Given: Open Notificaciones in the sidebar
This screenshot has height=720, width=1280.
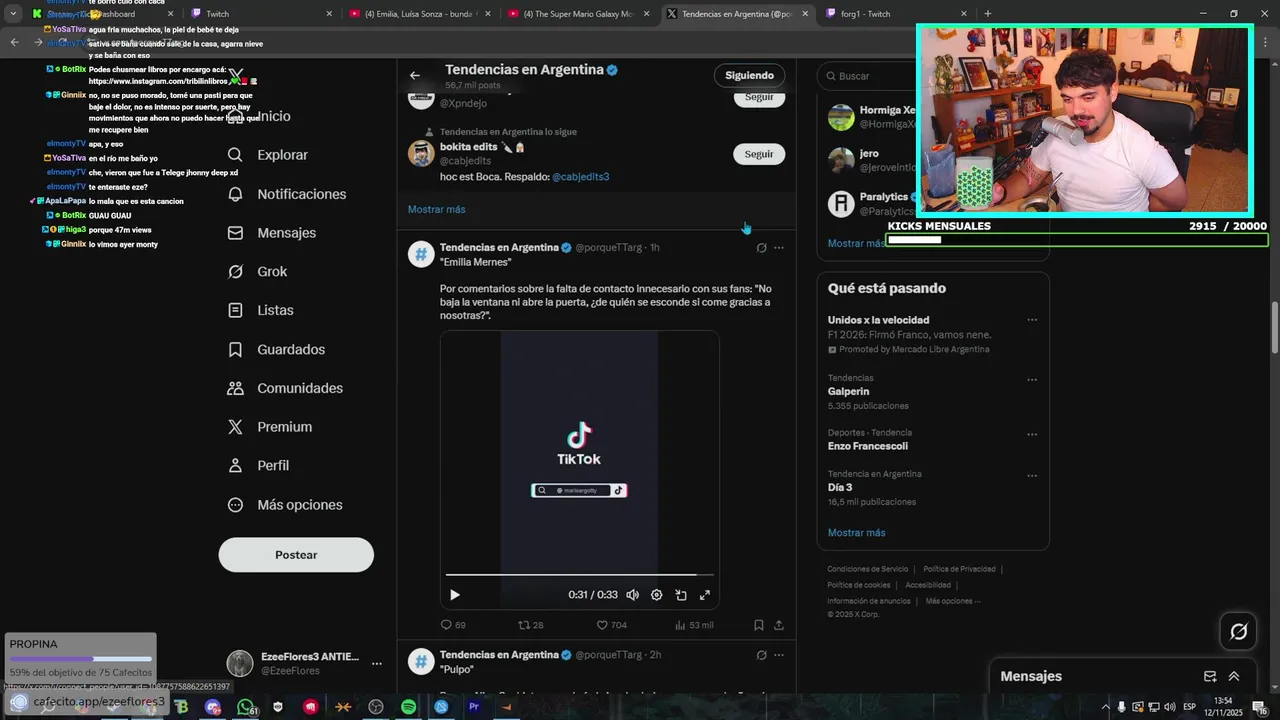Looking at the screenshot, I should coord(287,194).
